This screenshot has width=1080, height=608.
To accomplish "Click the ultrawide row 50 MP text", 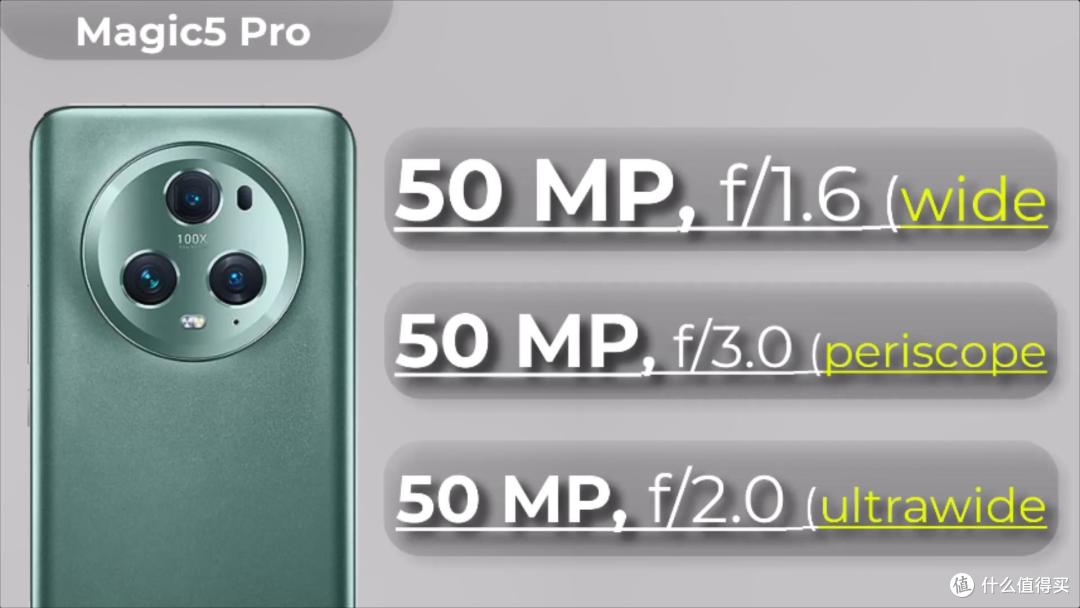I will (x=511, y=499).
